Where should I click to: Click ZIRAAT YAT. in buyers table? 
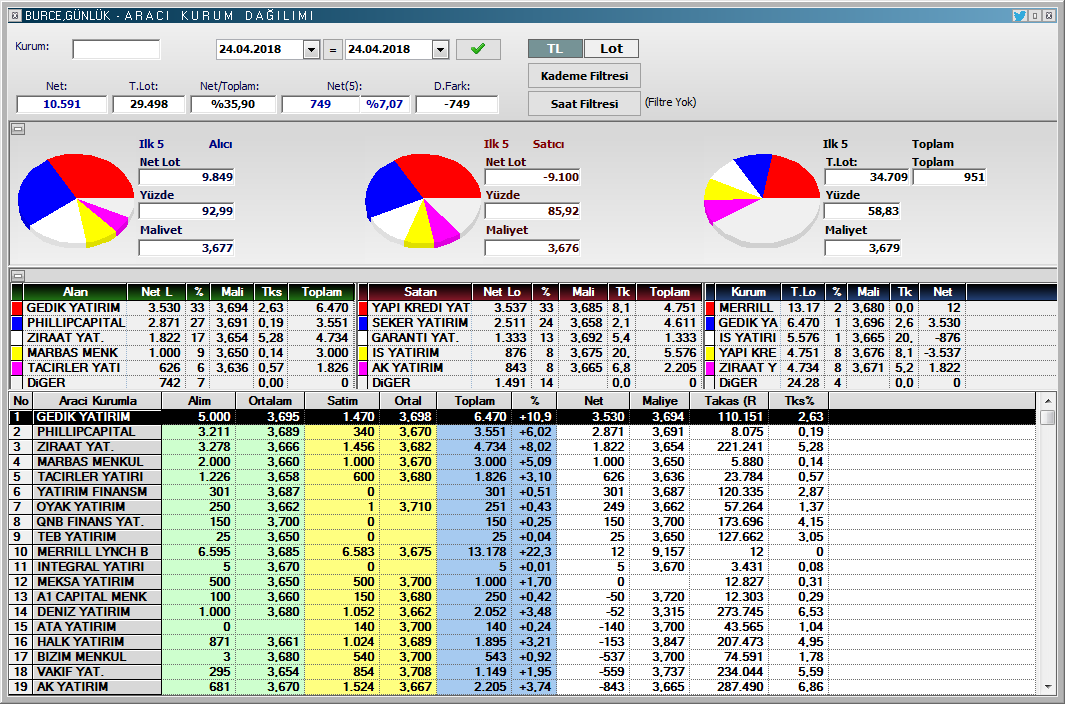point(65,338)
